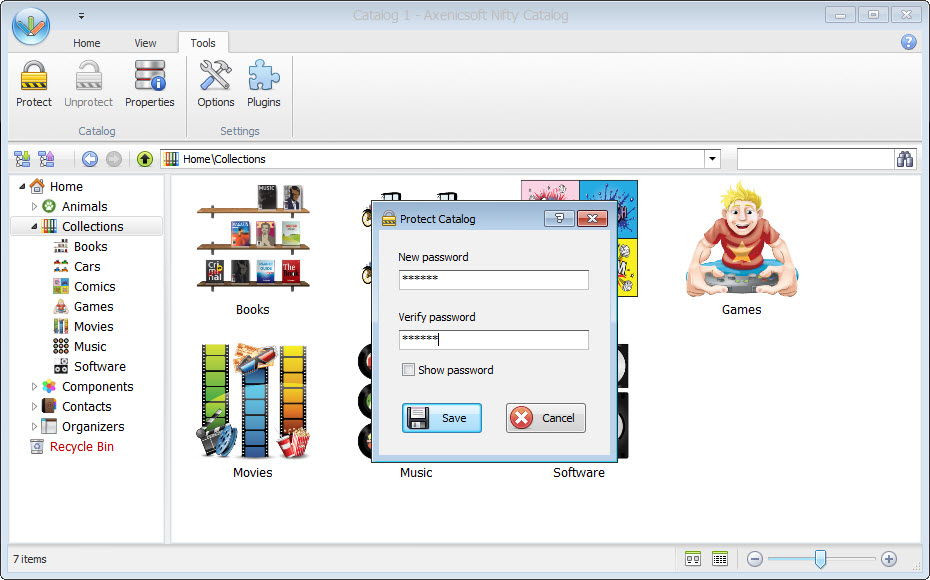Select Movies in the folder tree
Viewport: 930px width, 580px height.
pyautogui.click(x=94, y=326)
